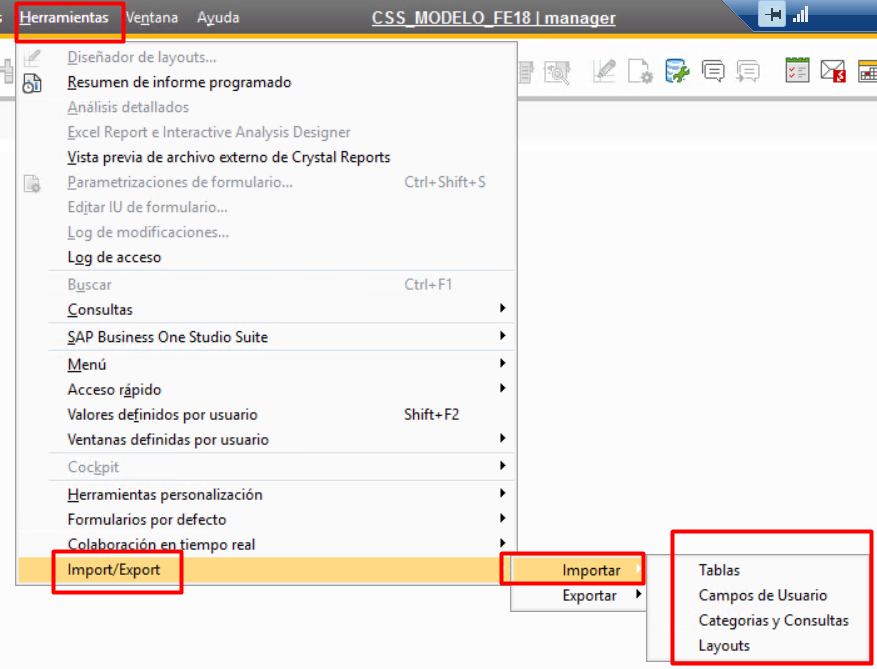The height and width of the screenshot is (669, 877).
Task: Click the forward message bubble icon
Action: [x=747, y=70]
